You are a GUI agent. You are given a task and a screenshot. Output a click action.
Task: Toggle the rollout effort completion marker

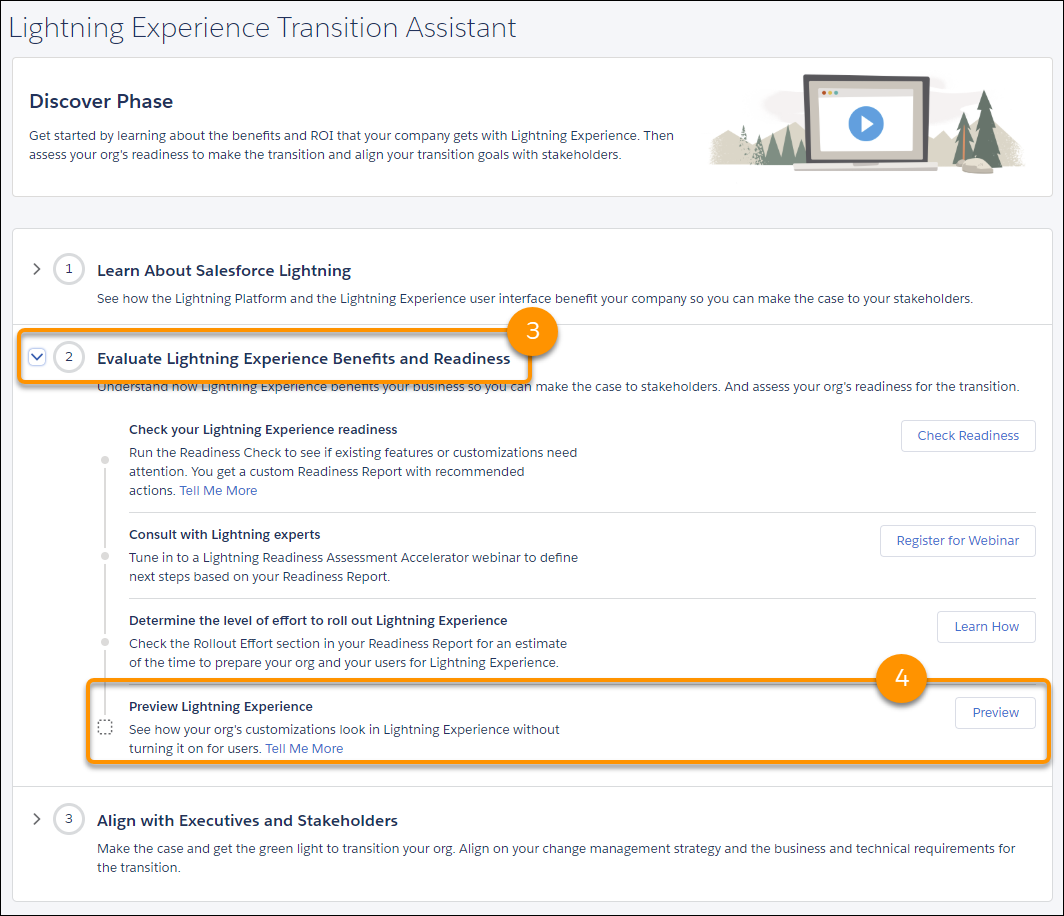pyautogui.click(x=105, y=643)
